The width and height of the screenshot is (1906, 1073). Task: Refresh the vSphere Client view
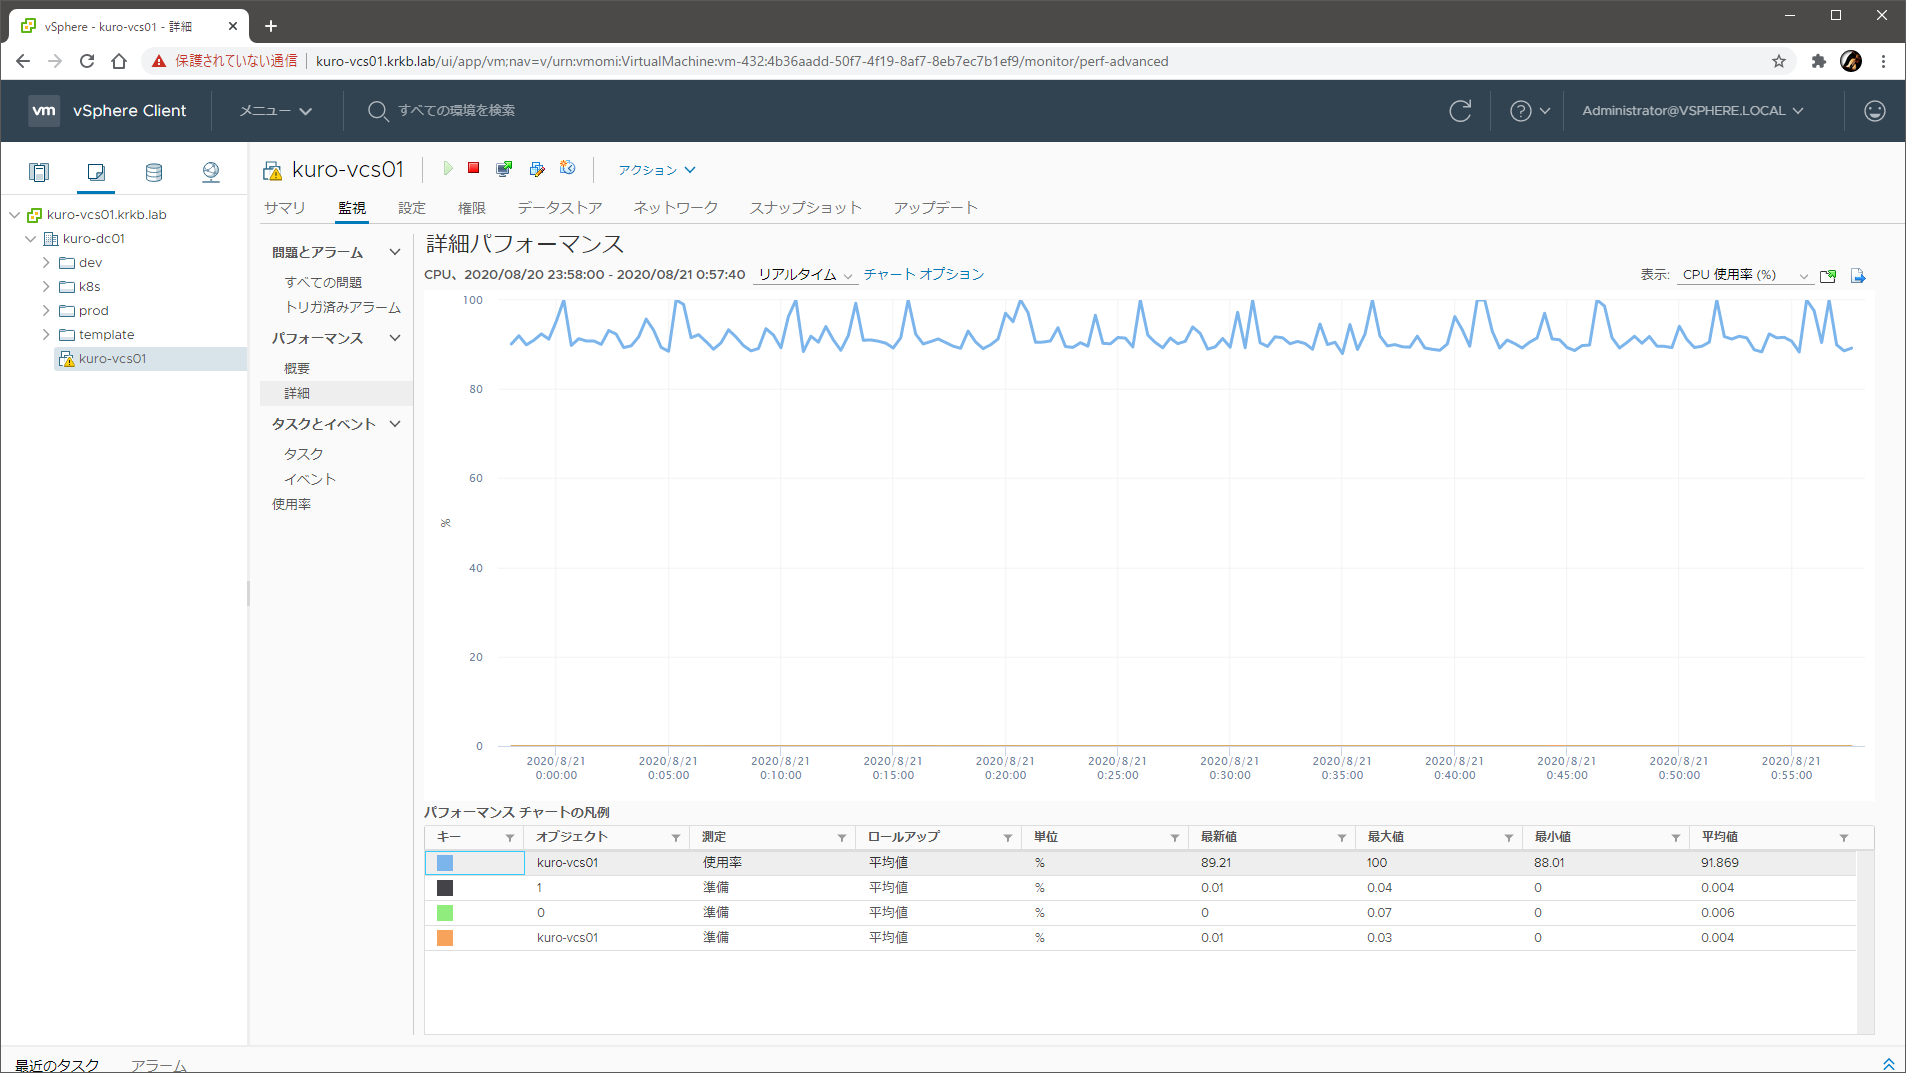click(1460, 111)
